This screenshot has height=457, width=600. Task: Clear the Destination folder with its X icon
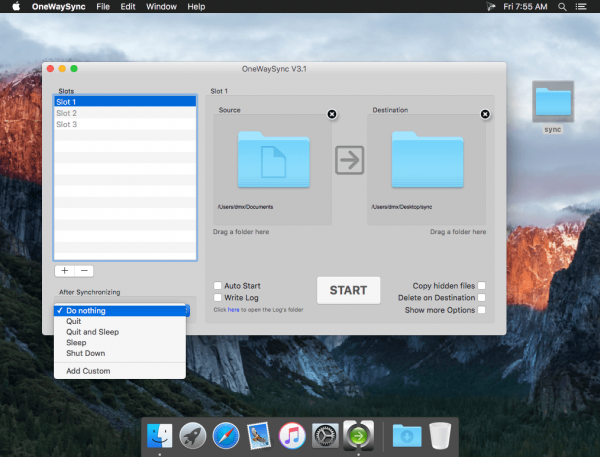coord(485,114)
